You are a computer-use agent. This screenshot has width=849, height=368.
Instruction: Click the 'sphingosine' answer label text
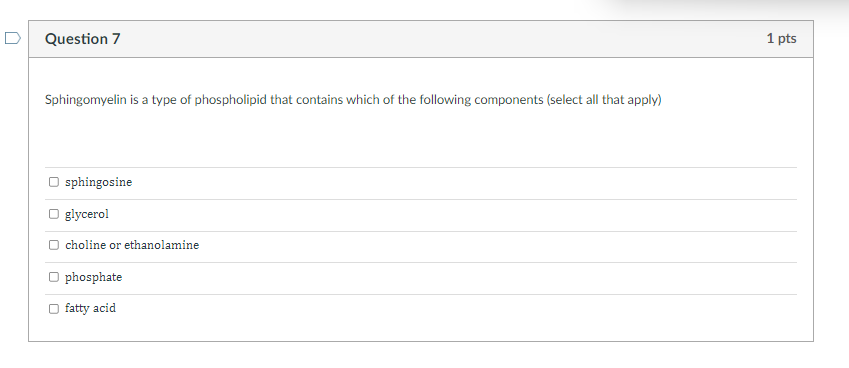(99, 182)
